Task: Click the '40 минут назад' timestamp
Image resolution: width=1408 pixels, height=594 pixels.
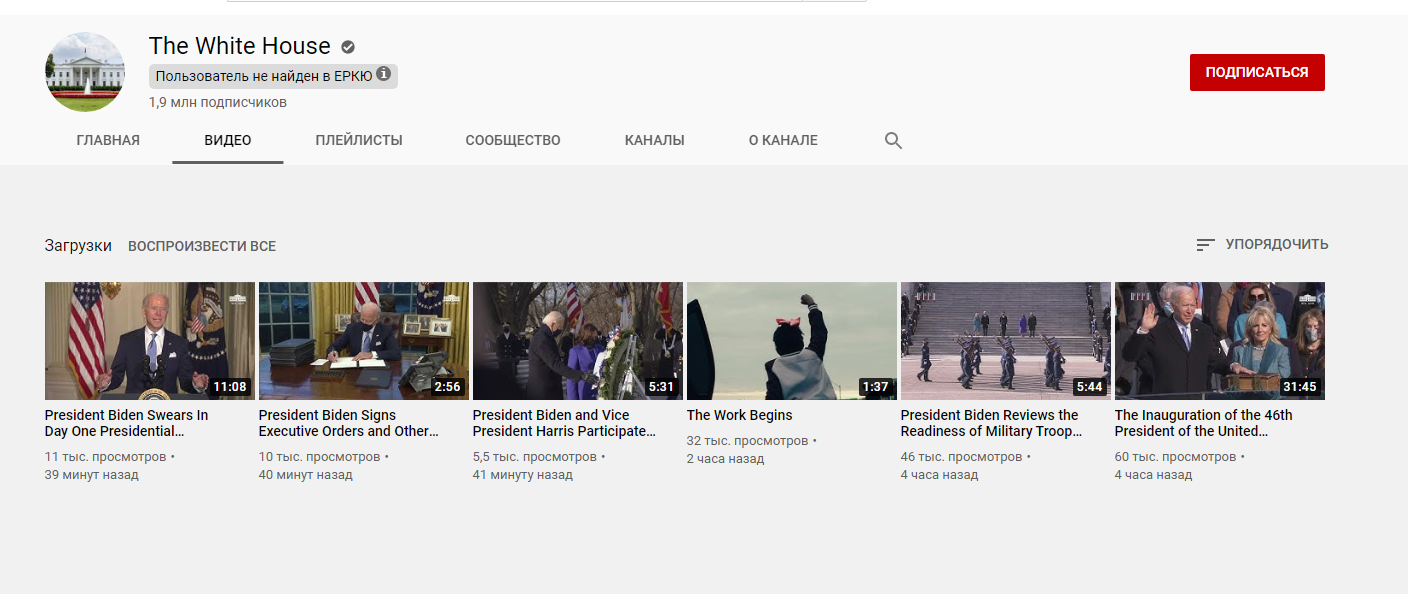Action: (306, 475)
